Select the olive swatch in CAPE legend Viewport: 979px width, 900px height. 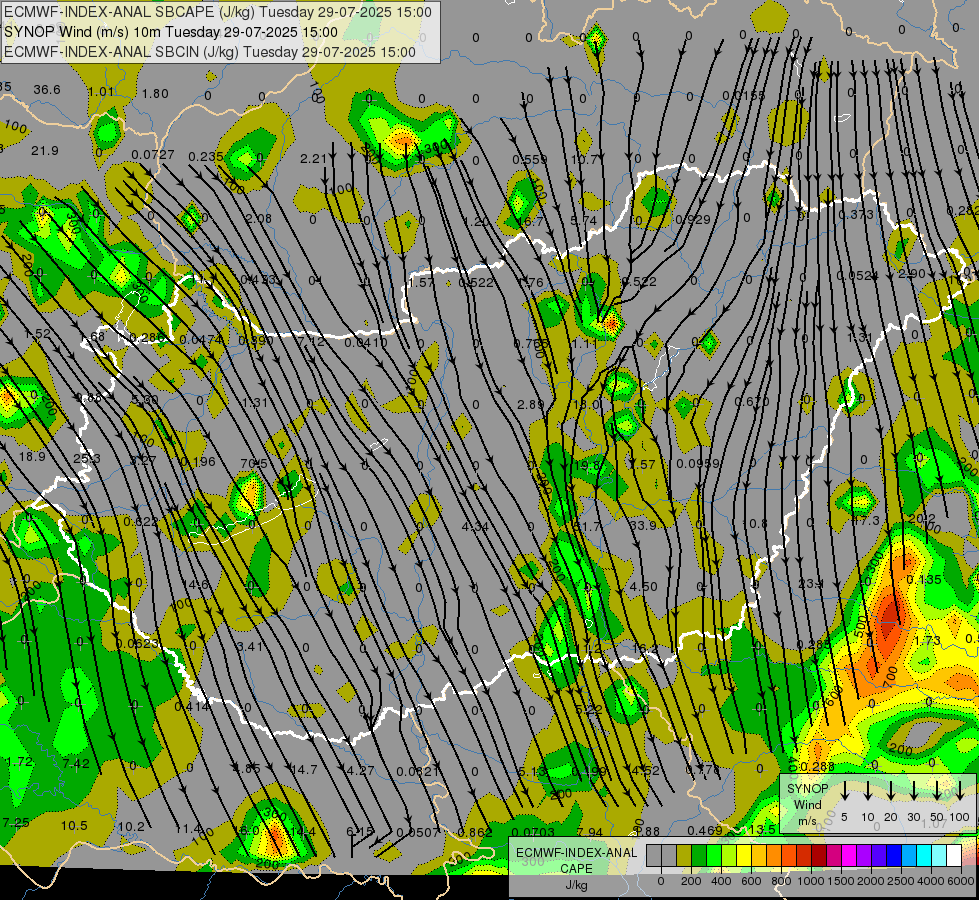(684, 856)
